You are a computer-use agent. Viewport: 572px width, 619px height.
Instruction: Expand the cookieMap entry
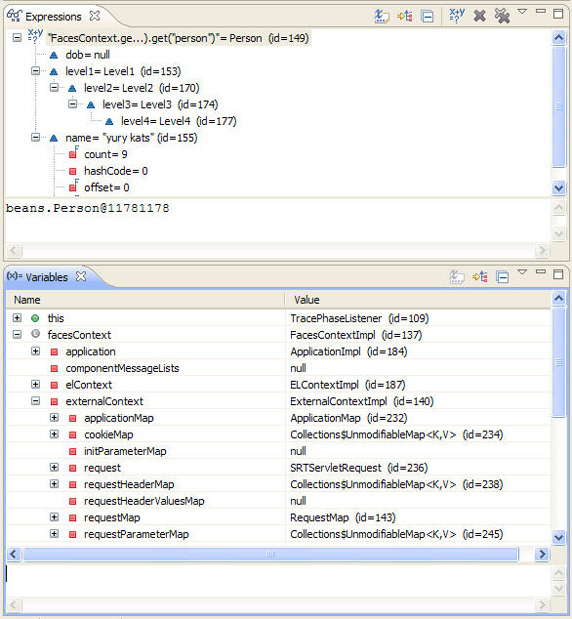coord(54,434)
